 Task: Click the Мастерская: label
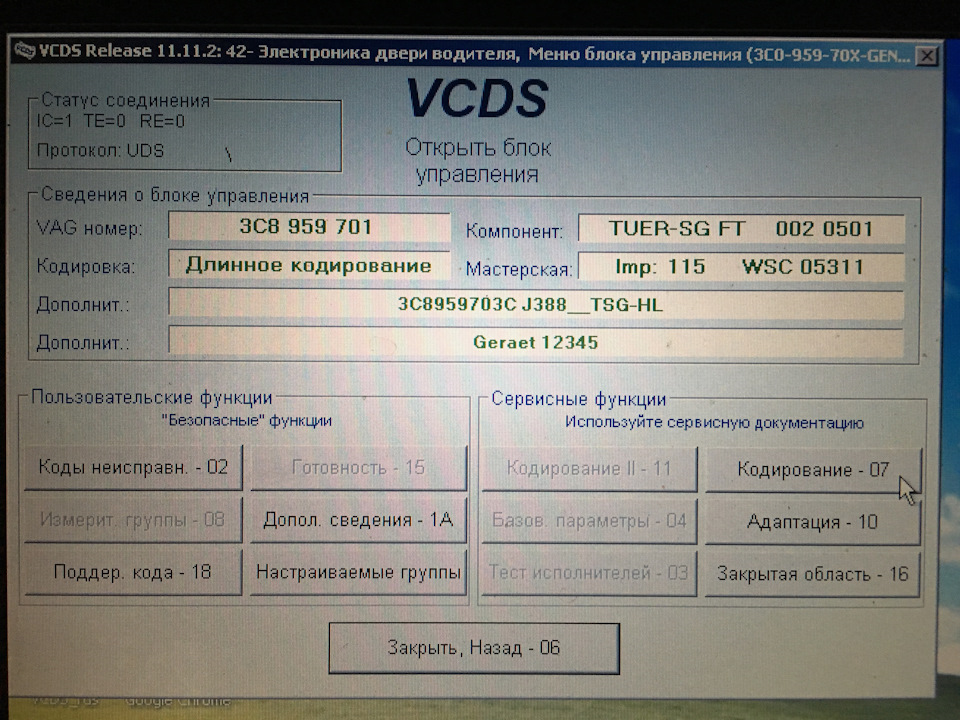click(x=519, y=269)
